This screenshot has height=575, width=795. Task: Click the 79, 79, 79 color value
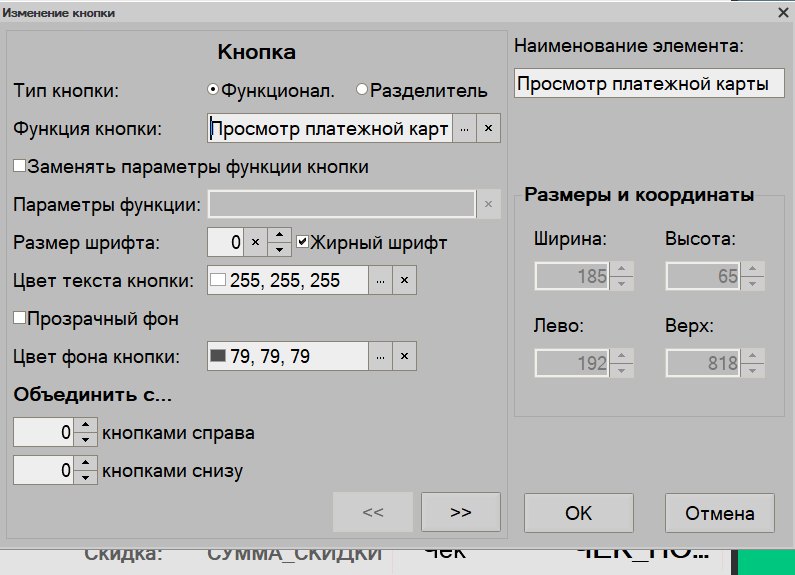[x=270, y=356]
